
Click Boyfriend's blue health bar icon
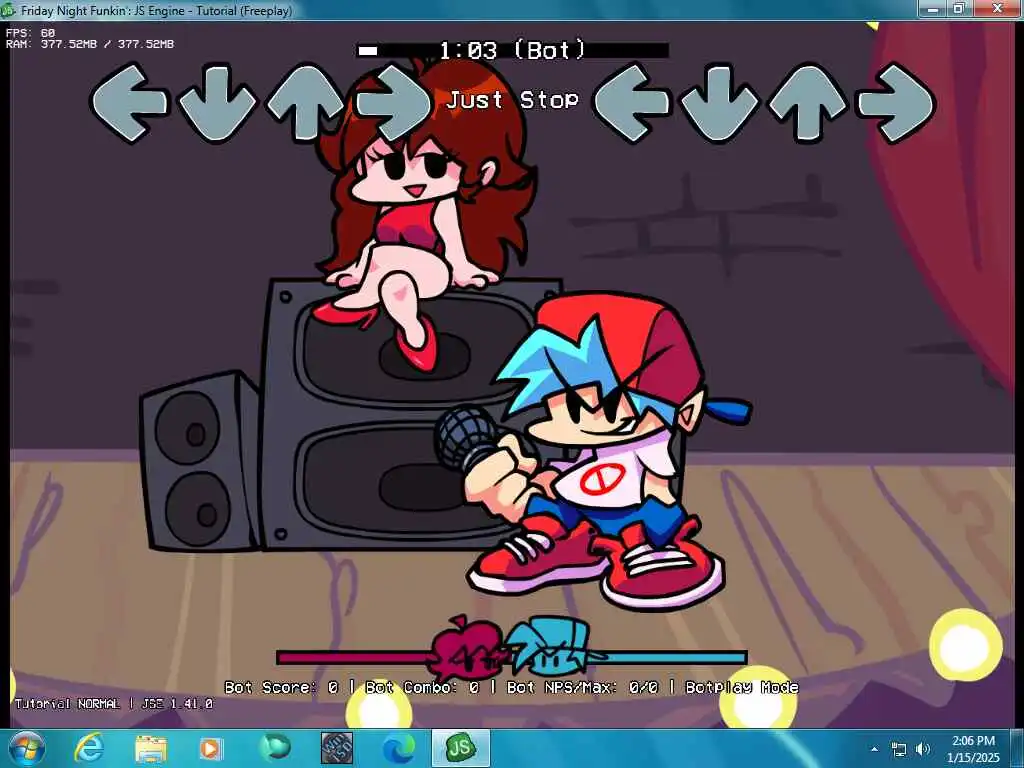[551, 645]
